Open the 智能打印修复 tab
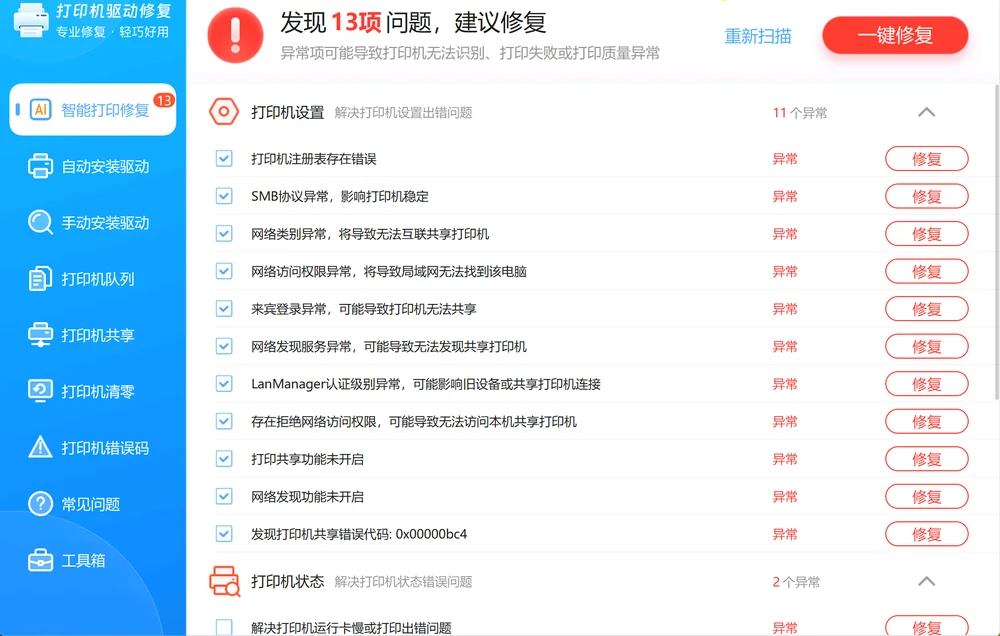Image resolution: width=1000 pixels, height=636 pixels. tap(92, 110)
